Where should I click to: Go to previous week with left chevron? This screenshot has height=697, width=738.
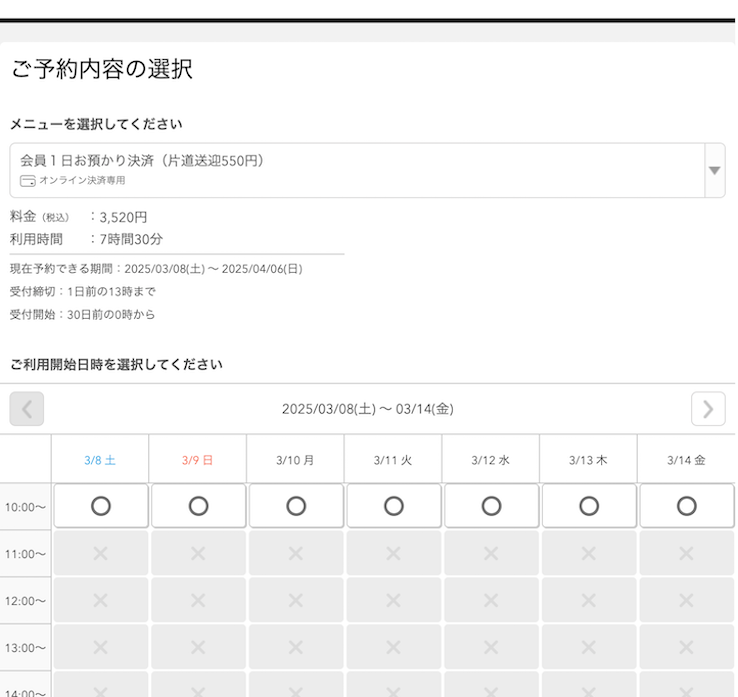point(27,409)
